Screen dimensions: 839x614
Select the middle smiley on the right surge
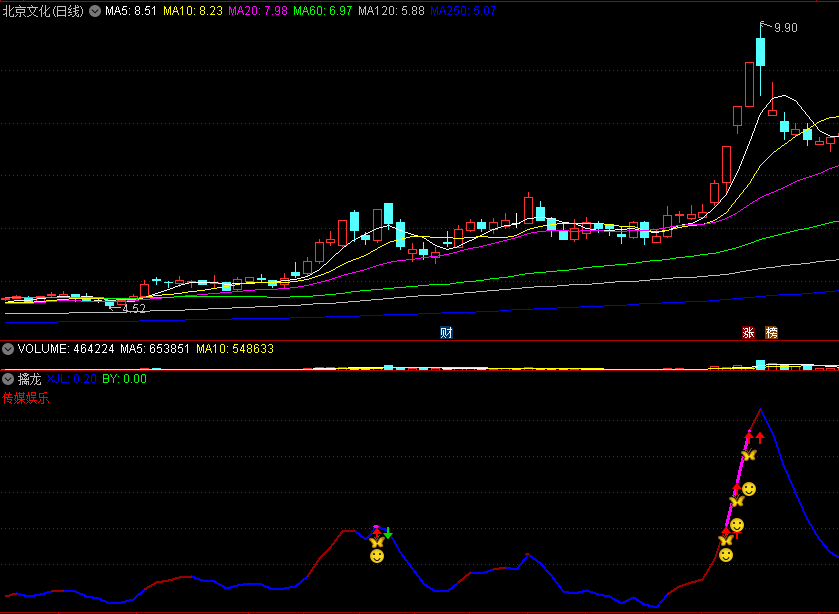(x=737, y=525)
